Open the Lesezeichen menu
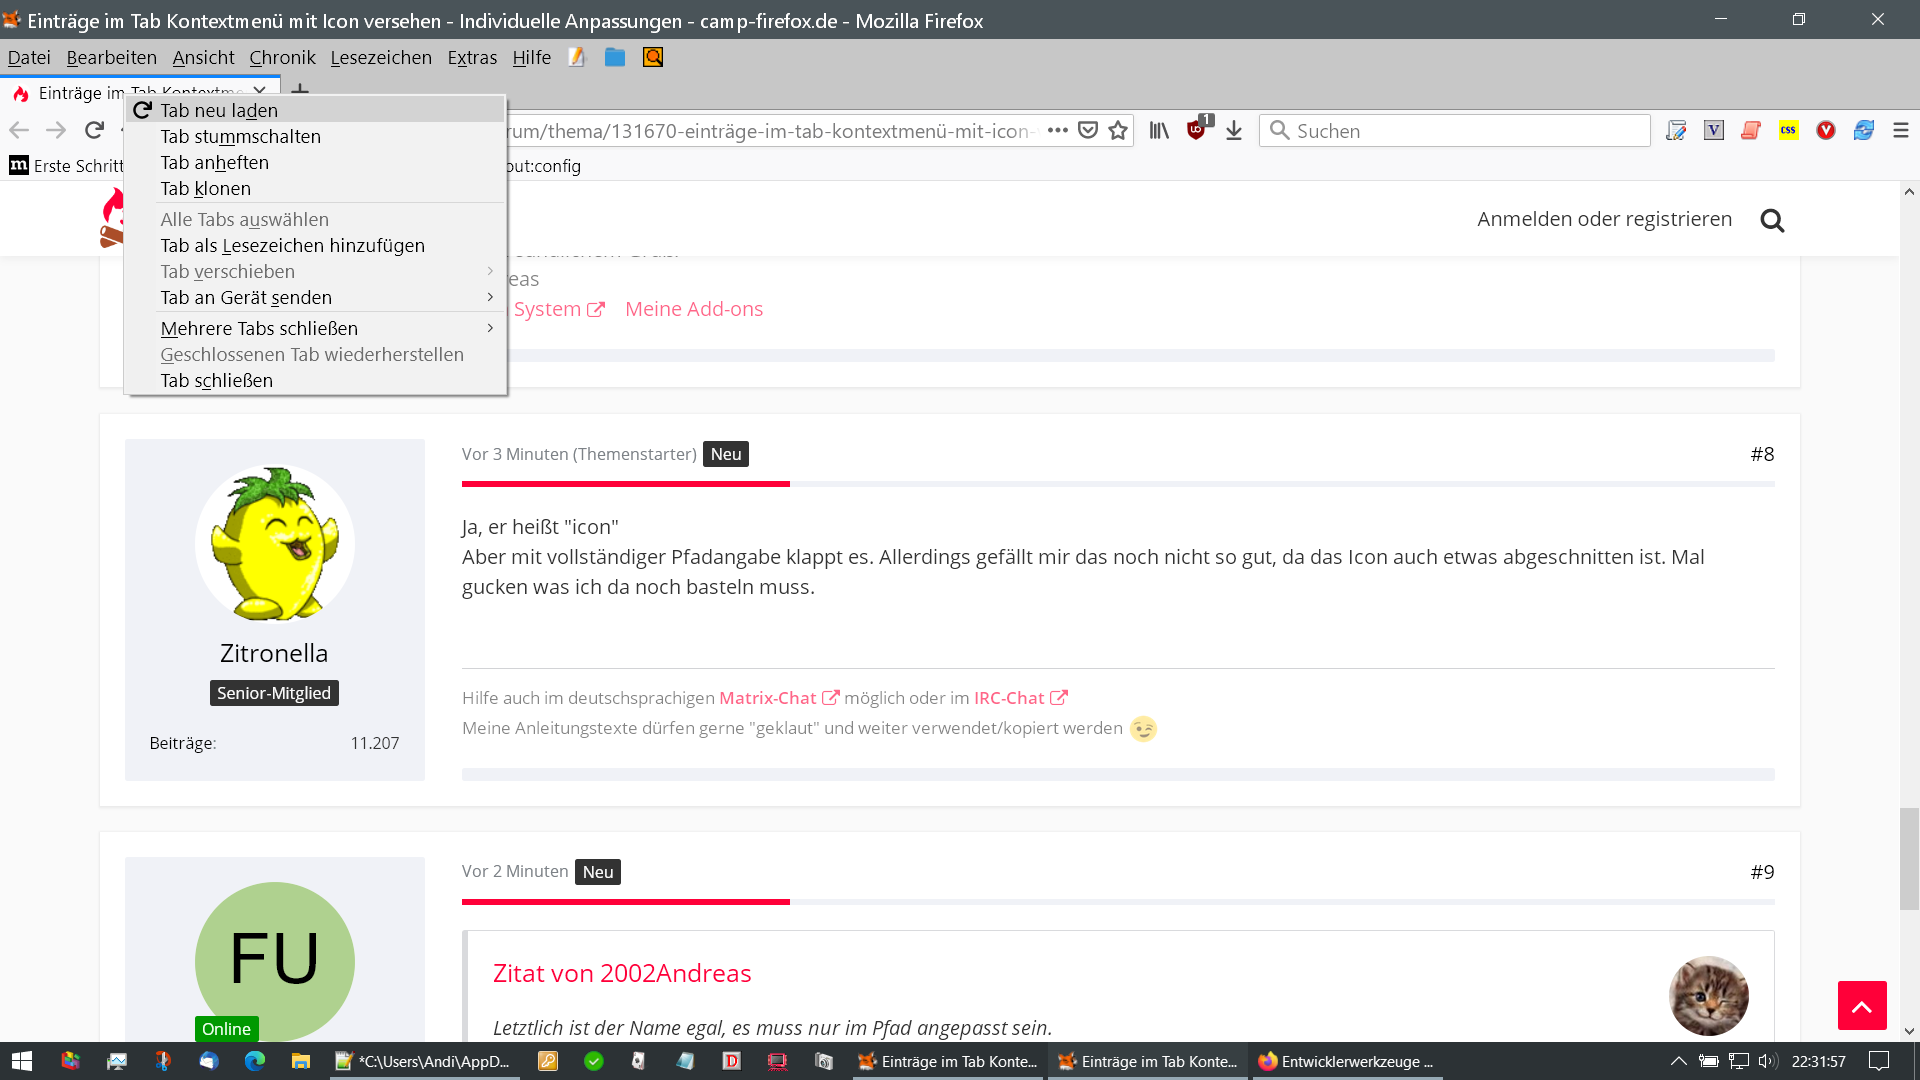Viewport: 1920px width, 1080px height. pyautogui.click(x=381, y=58)
